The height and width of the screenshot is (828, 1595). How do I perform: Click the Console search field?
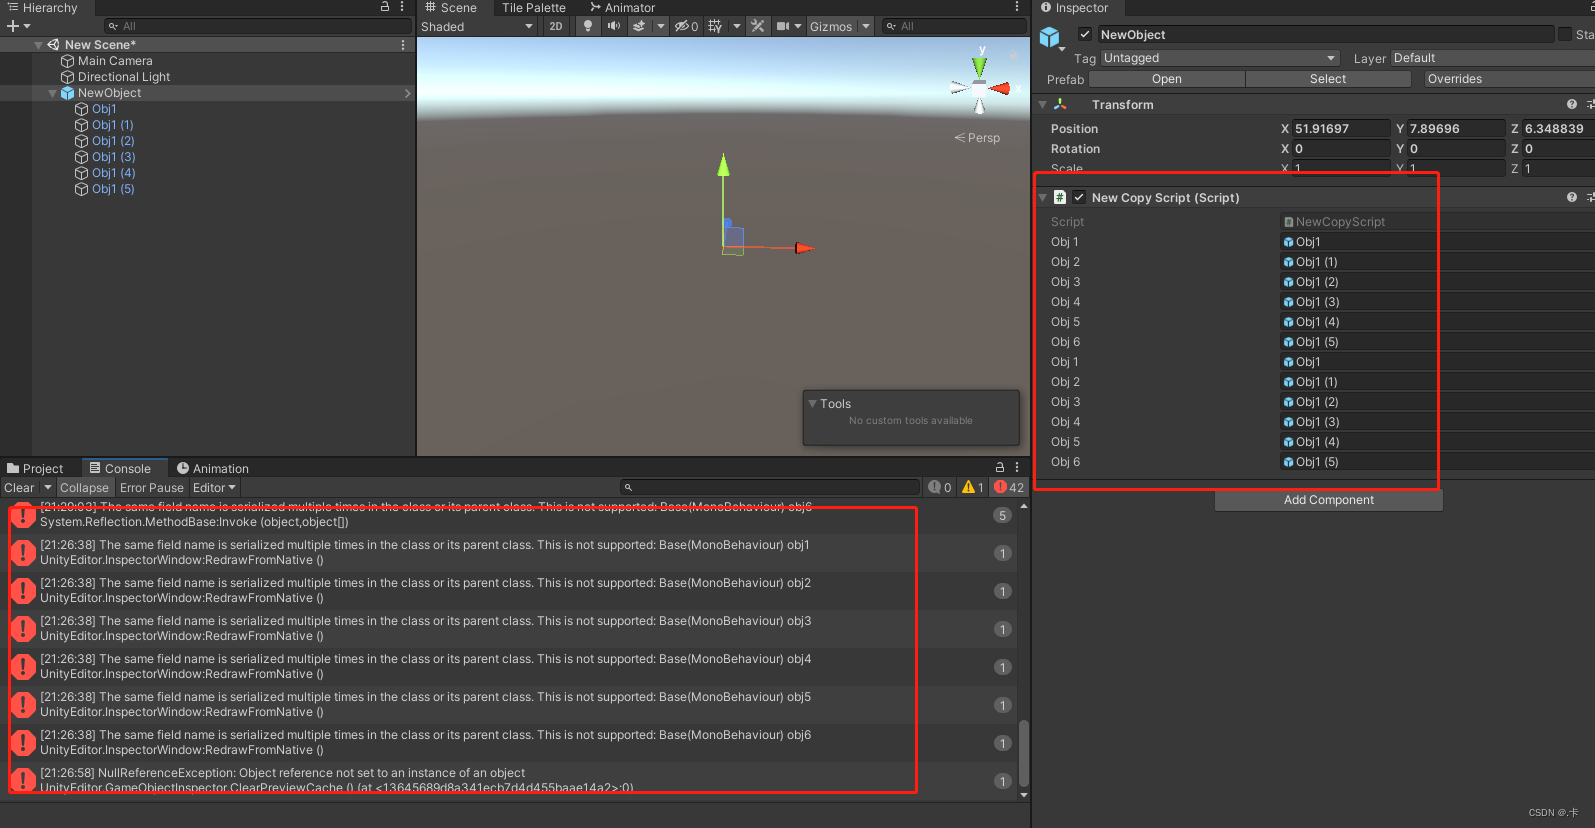(x=770, y=487)
